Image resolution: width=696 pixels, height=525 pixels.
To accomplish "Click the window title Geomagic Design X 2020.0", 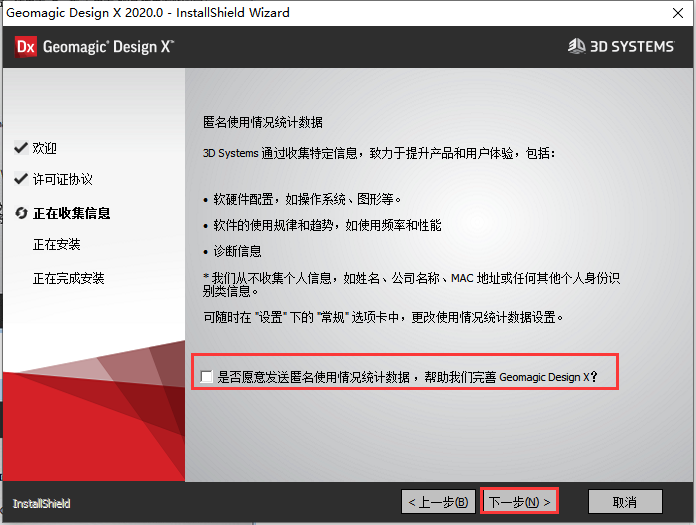I will tap(148, 12).
